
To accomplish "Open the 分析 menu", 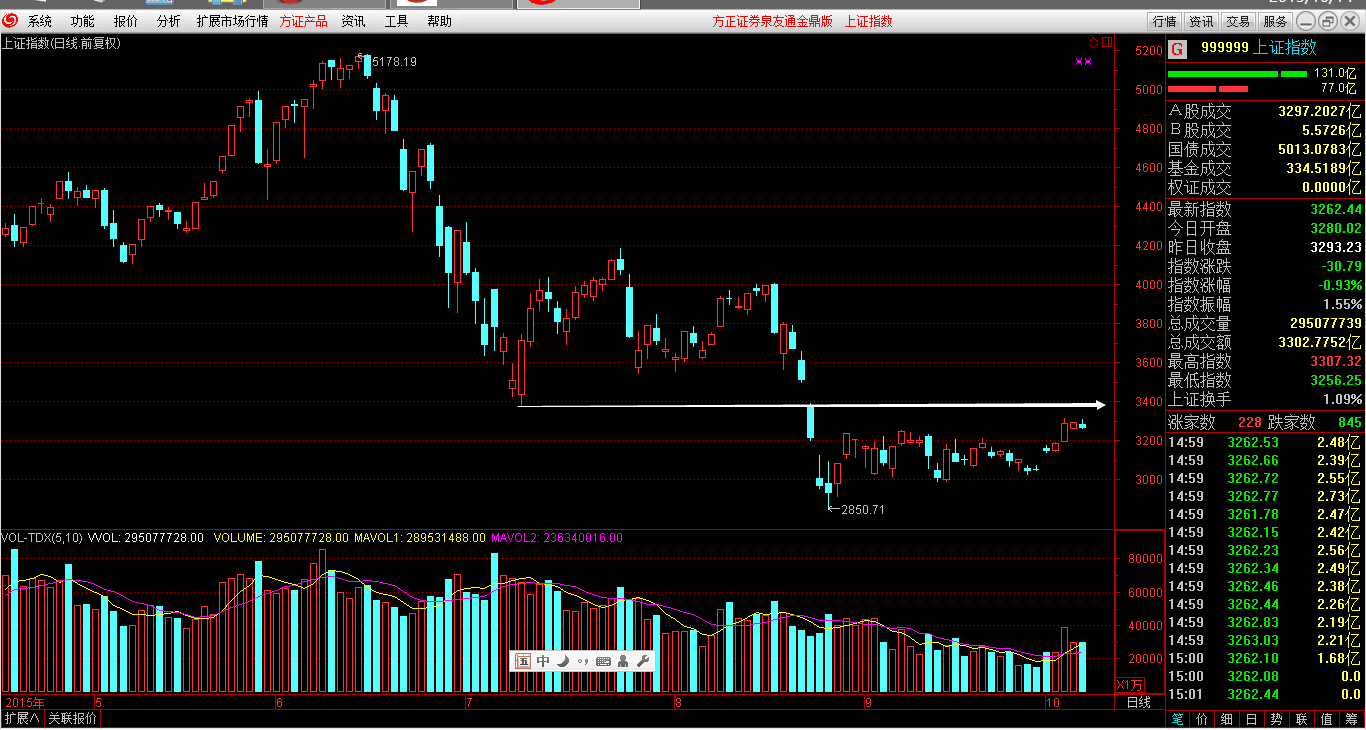I will pyautogui.click(x=169, y=21).
